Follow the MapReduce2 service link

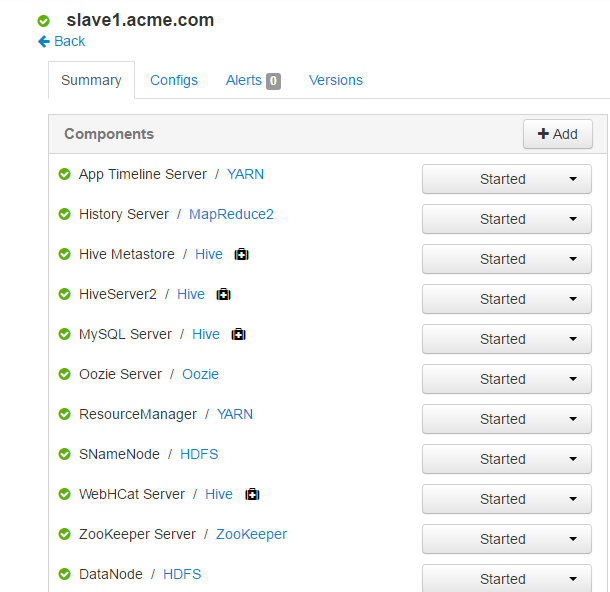point(231,214)
